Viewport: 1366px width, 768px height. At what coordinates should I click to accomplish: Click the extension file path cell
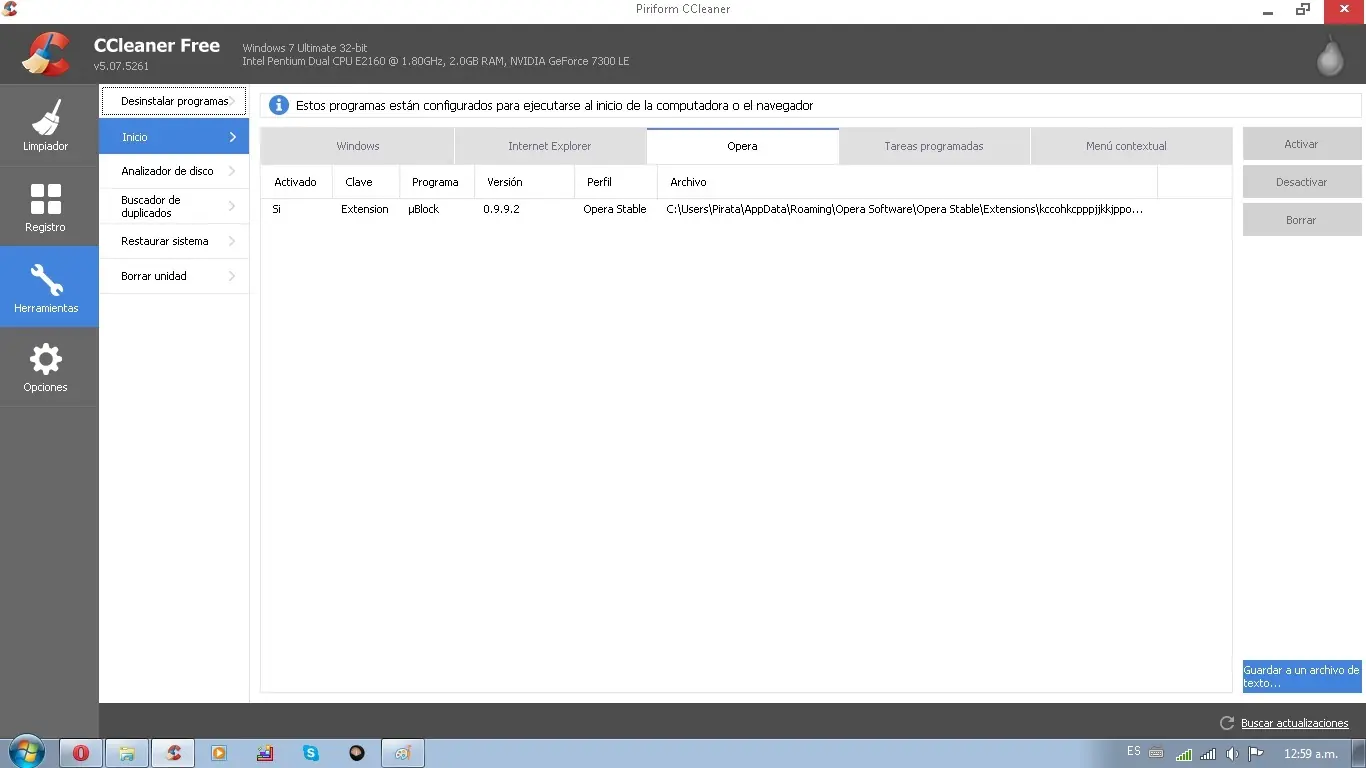point(904,209)
